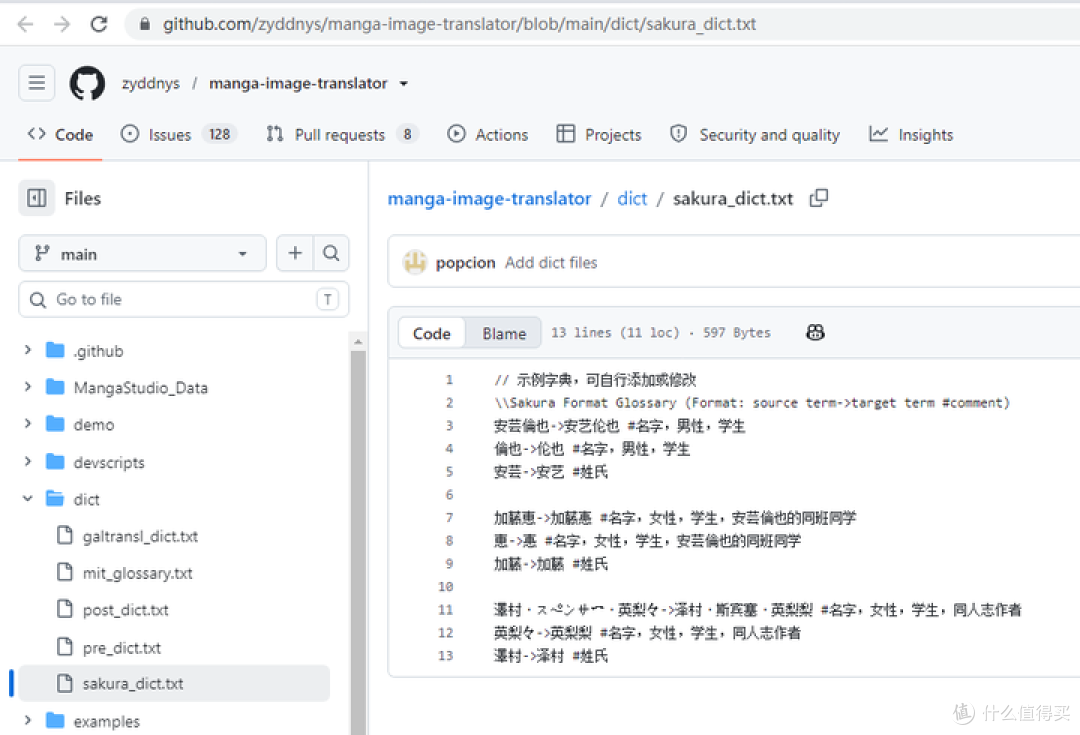Viewport: 1080px width, 735px height.
Task: Open the Projects tab
Action: click(599, 134)
